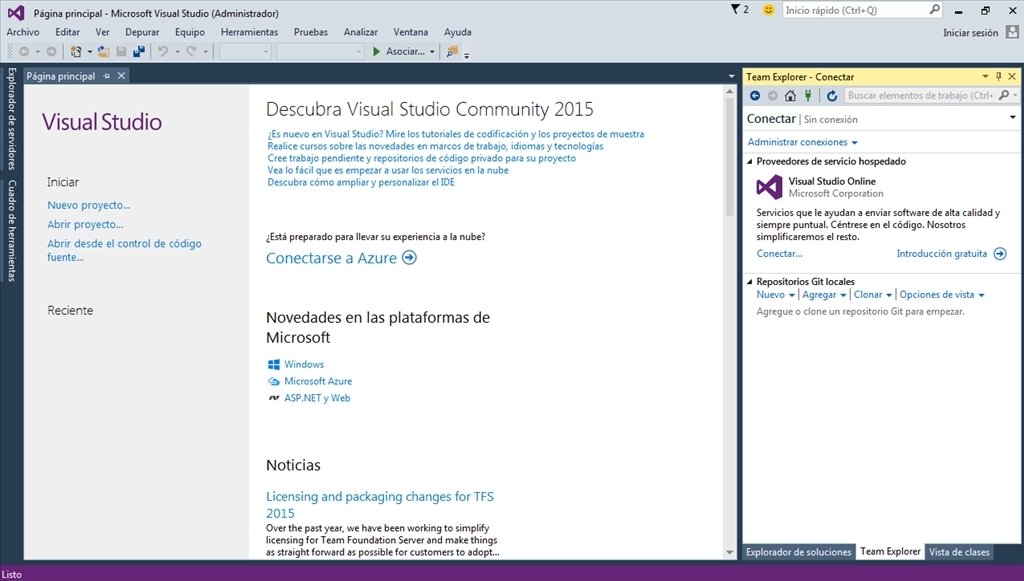Collapse Proveedores de servicio hospedado section
The height and width of the screenshot is (581, 1024).
click(x=750, y=161)
